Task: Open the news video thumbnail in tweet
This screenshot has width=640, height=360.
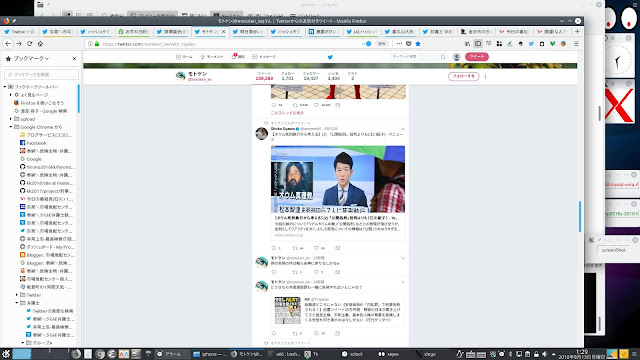Action: pos(338,179)
